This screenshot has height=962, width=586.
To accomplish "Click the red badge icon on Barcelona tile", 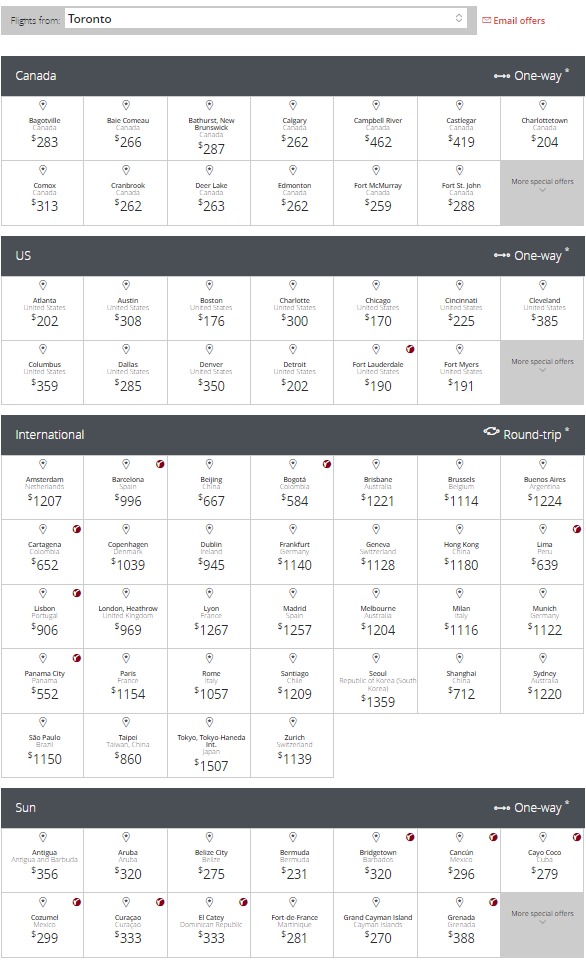I will [160, 464].
